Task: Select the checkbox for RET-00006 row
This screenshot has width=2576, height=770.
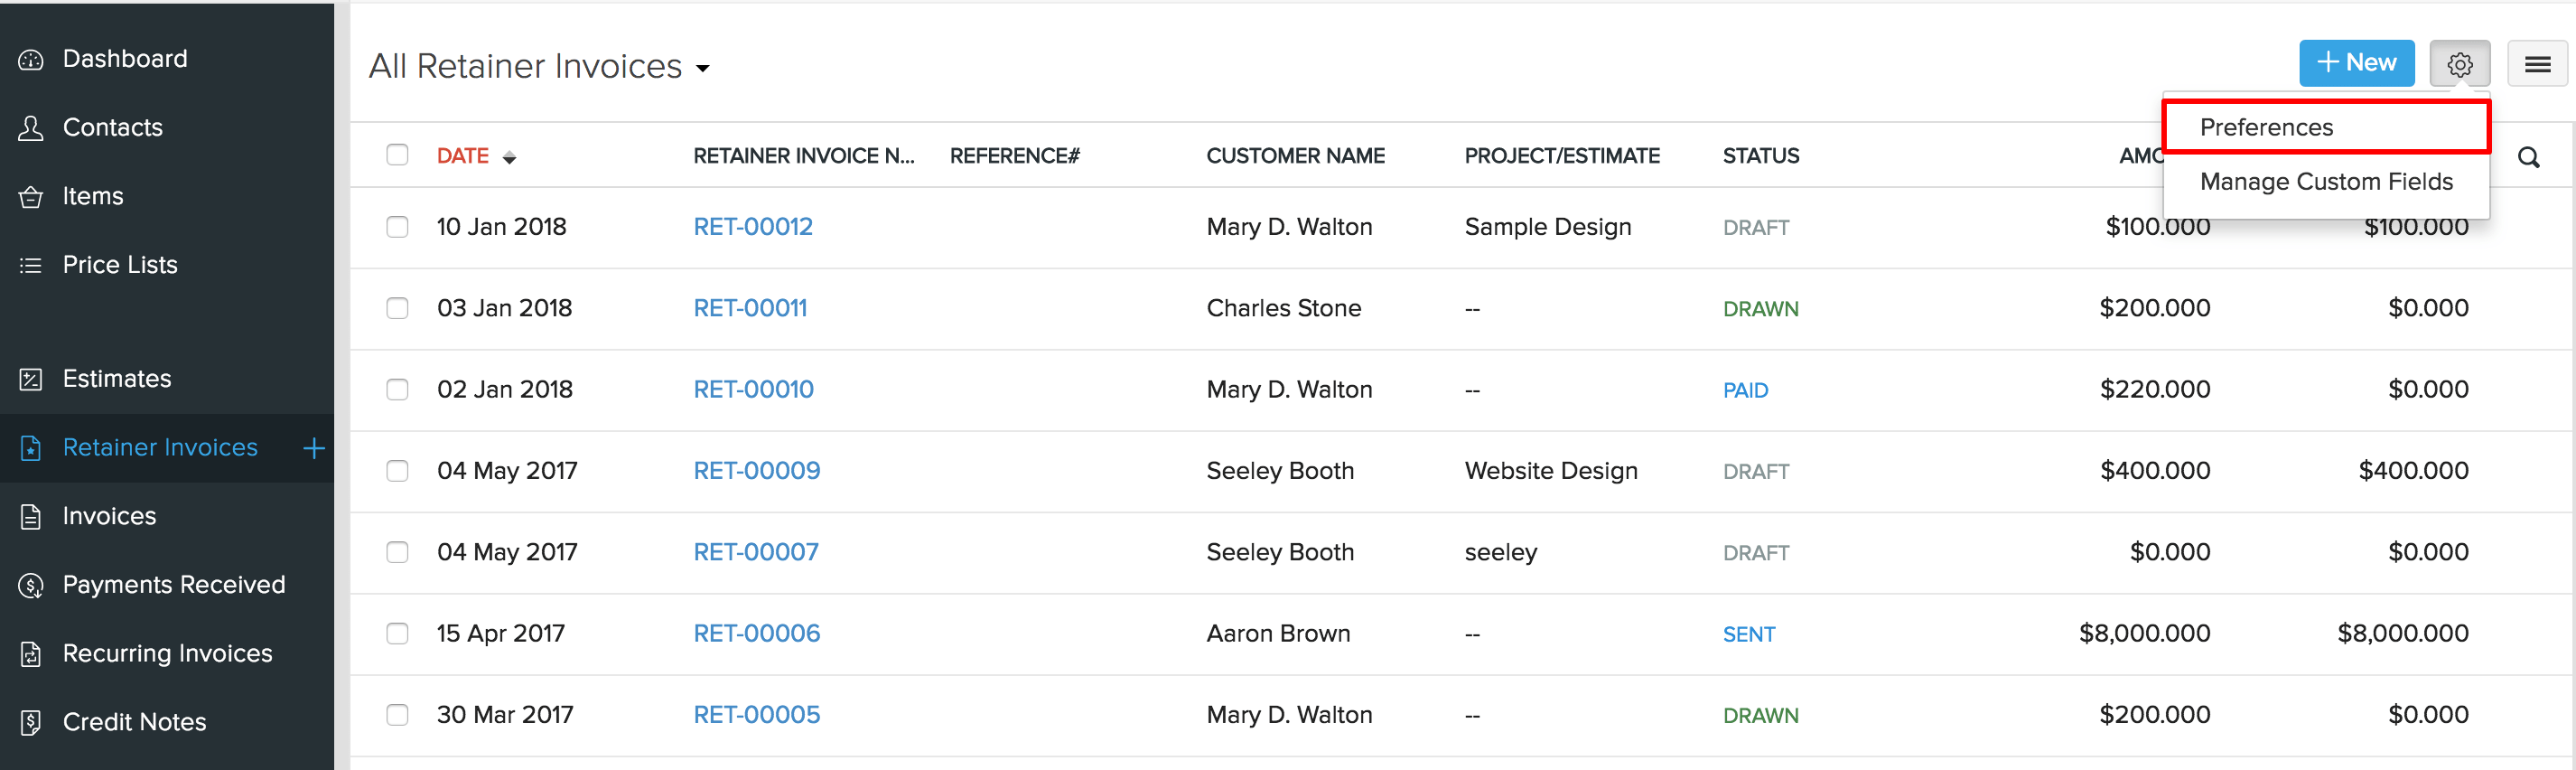Action: click(397, 634)
